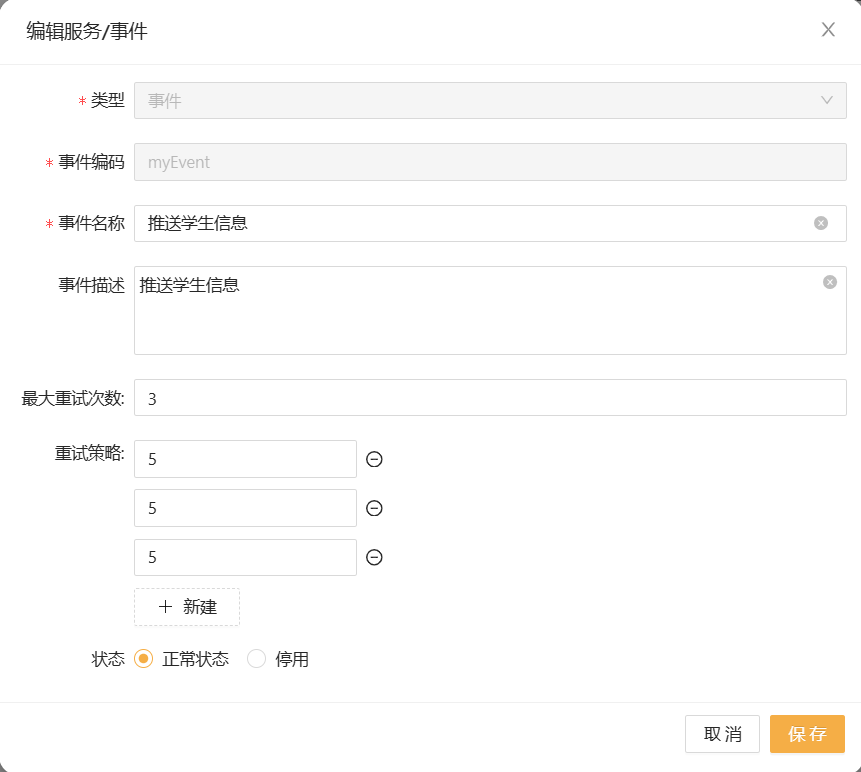This screenshot has height=772, width=861.
Task: Click inside the 事件描述 text area
Action: coord(490,311)
